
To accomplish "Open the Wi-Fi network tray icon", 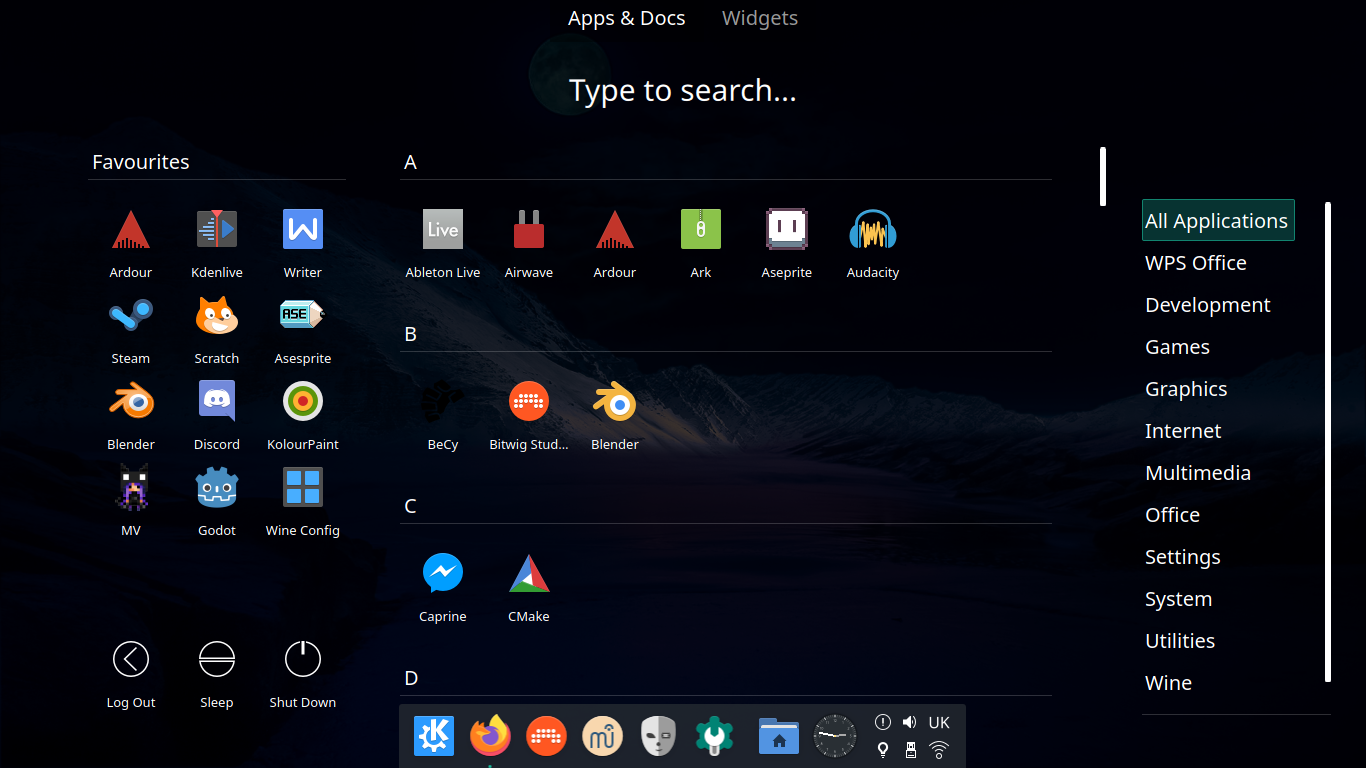I will (x=939, y=749).
